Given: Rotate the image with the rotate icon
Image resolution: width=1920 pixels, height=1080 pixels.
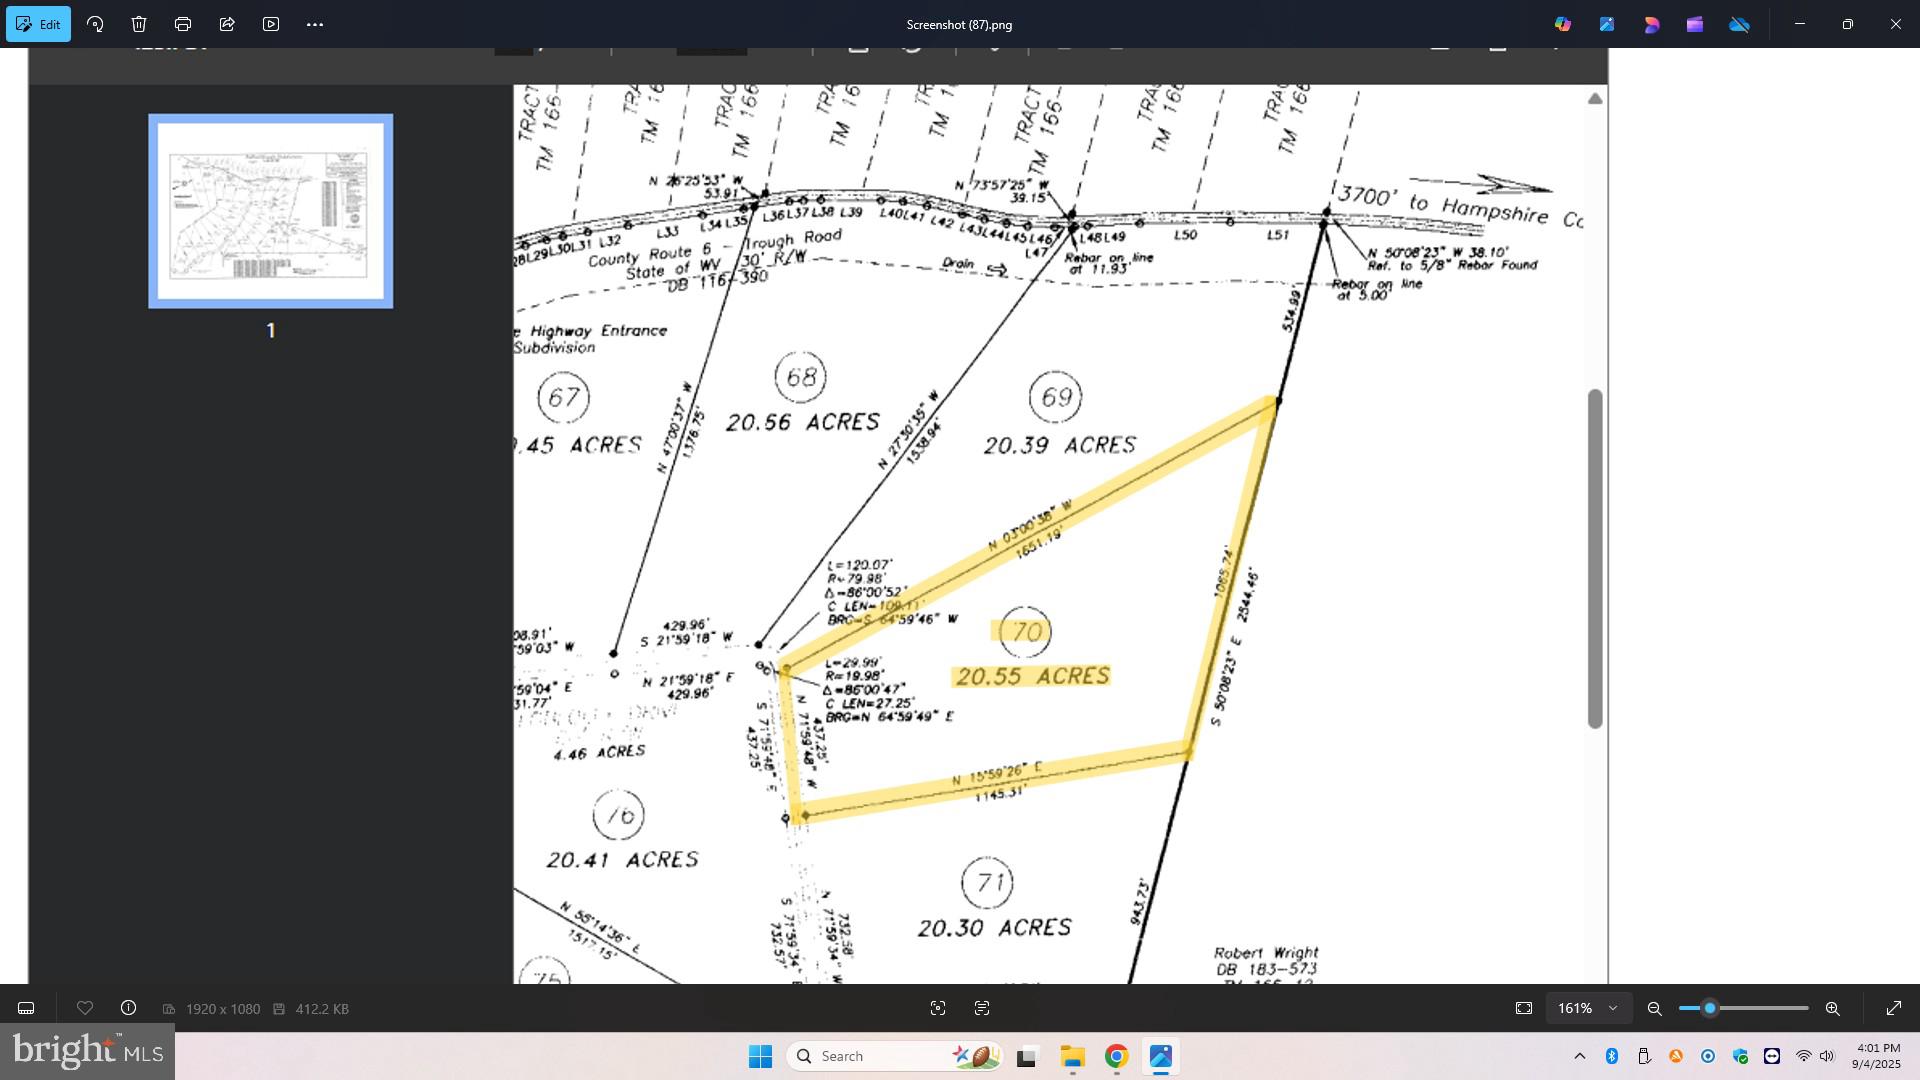Looking at the screenshot, I should [x=96, y=24].
